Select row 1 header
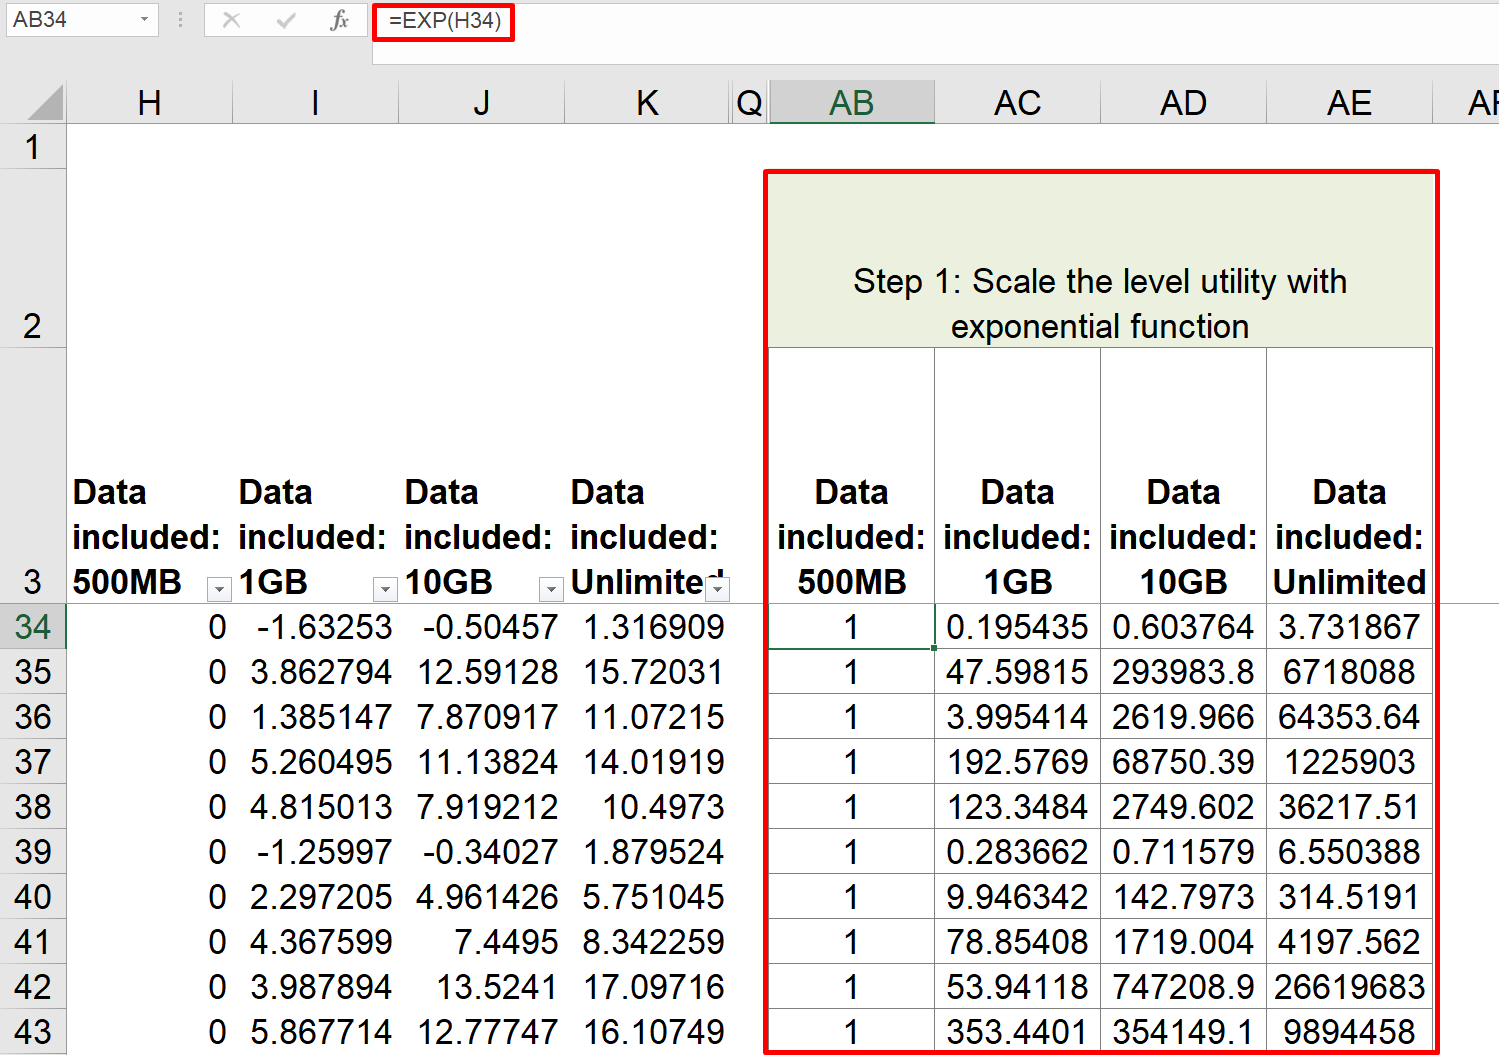The width and height of the screenshot is (1499, 1055). tap(33, 147)
